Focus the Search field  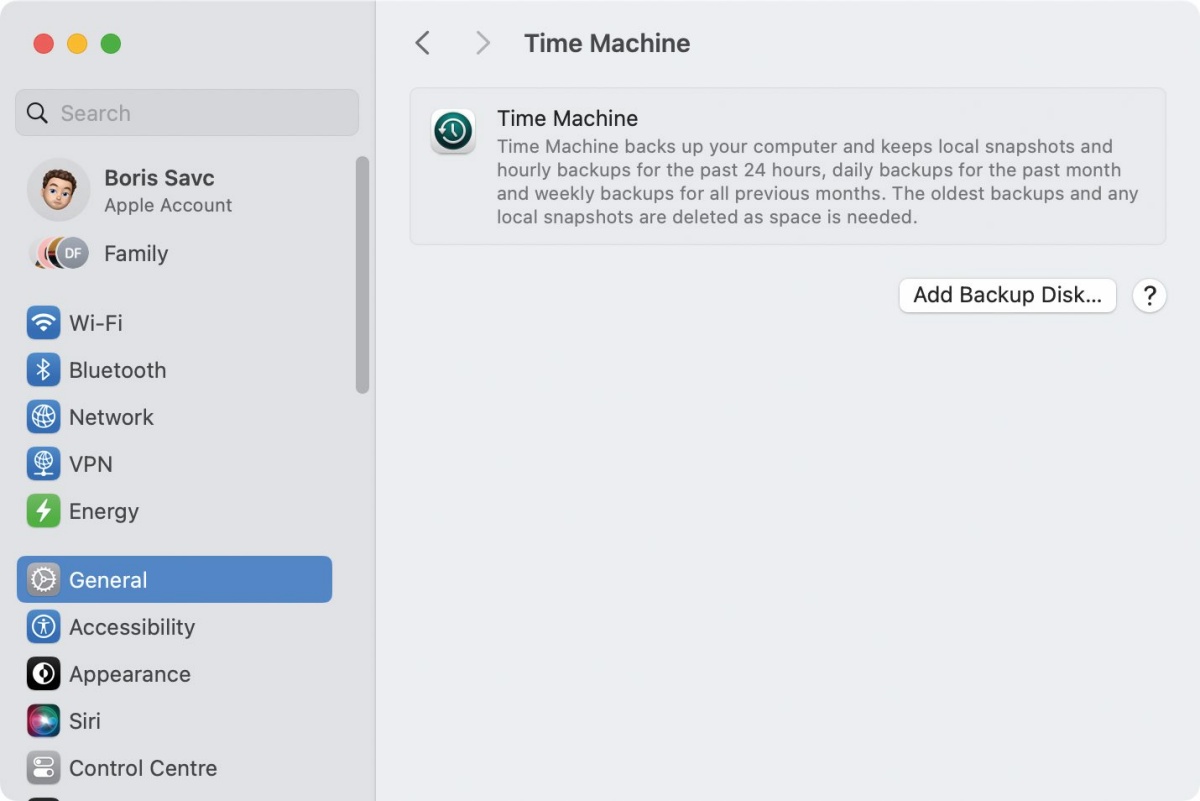187,113
